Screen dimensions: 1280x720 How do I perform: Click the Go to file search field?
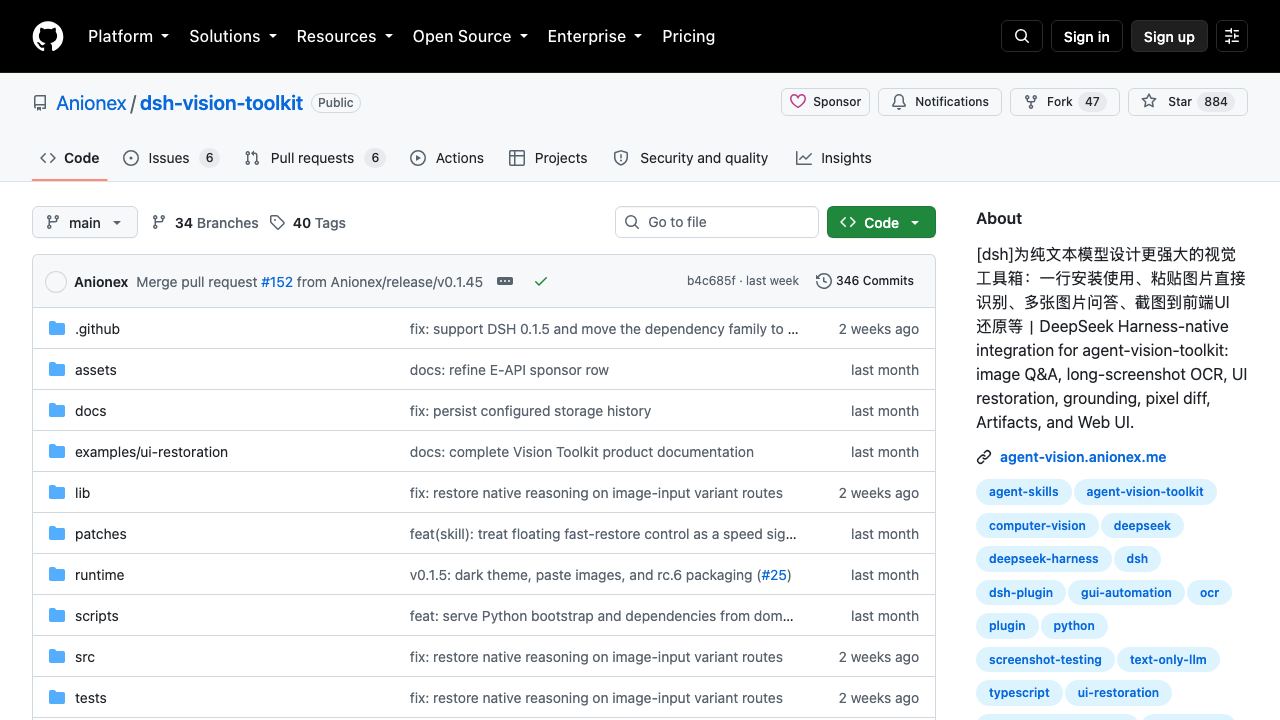716,222
